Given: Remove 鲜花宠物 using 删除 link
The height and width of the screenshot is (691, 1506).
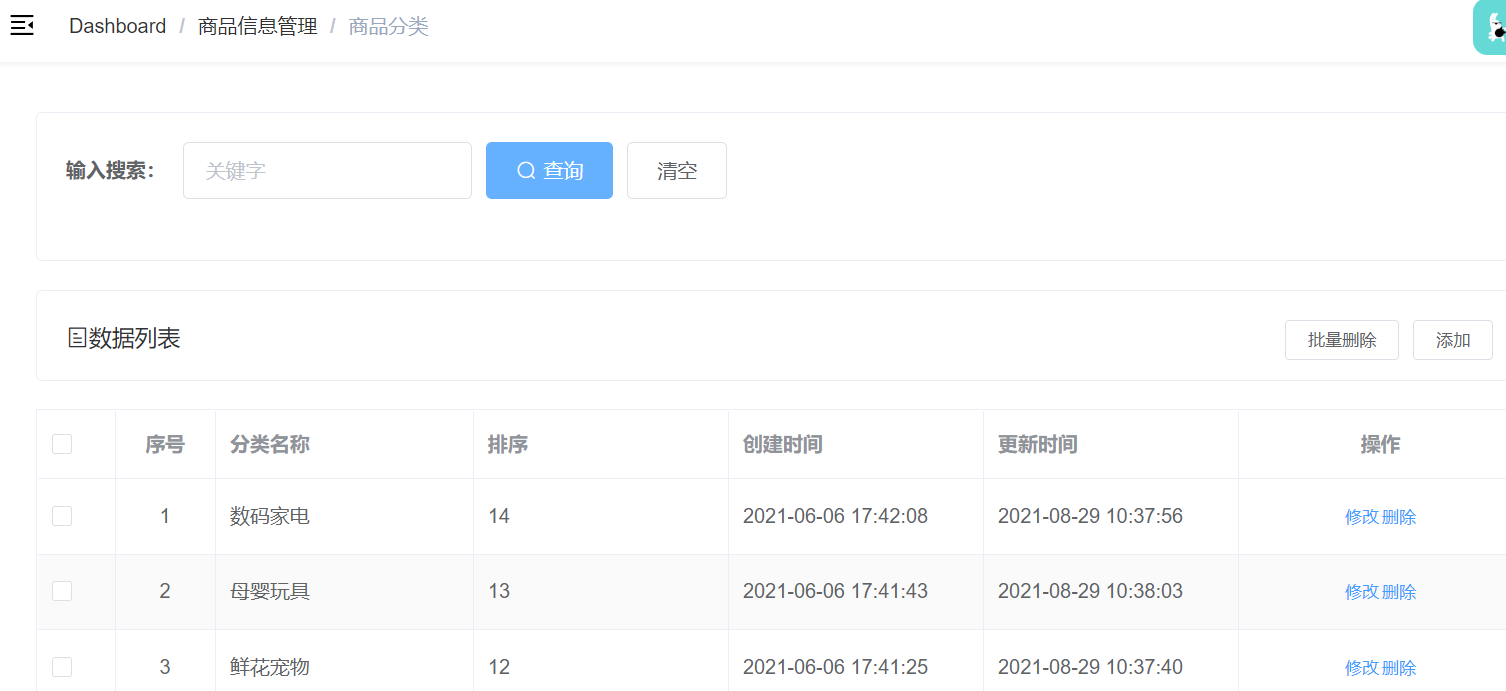Looking at the screenshot, I should (1399, 668).
